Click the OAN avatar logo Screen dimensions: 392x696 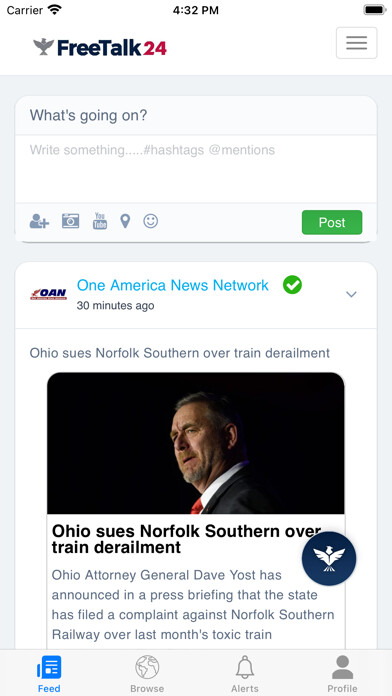pos(48,294)
